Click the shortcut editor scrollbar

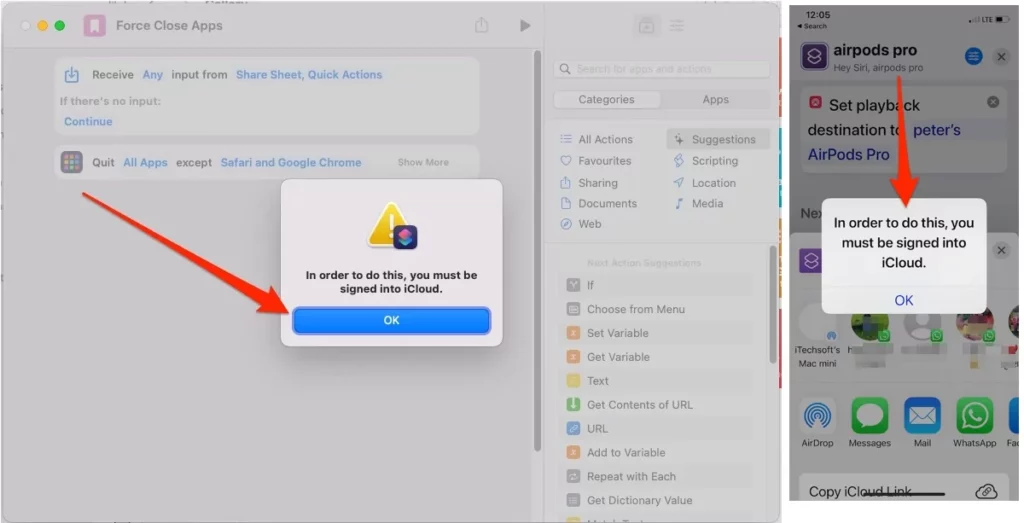click(x=537, y=251)
